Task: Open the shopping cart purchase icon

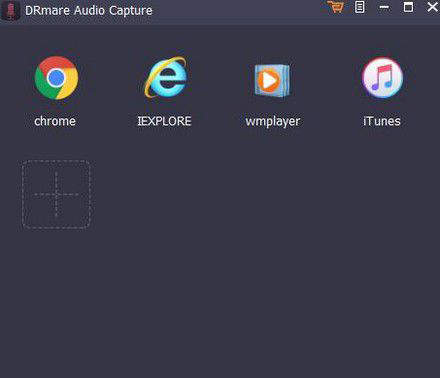Action: [335, 7]
